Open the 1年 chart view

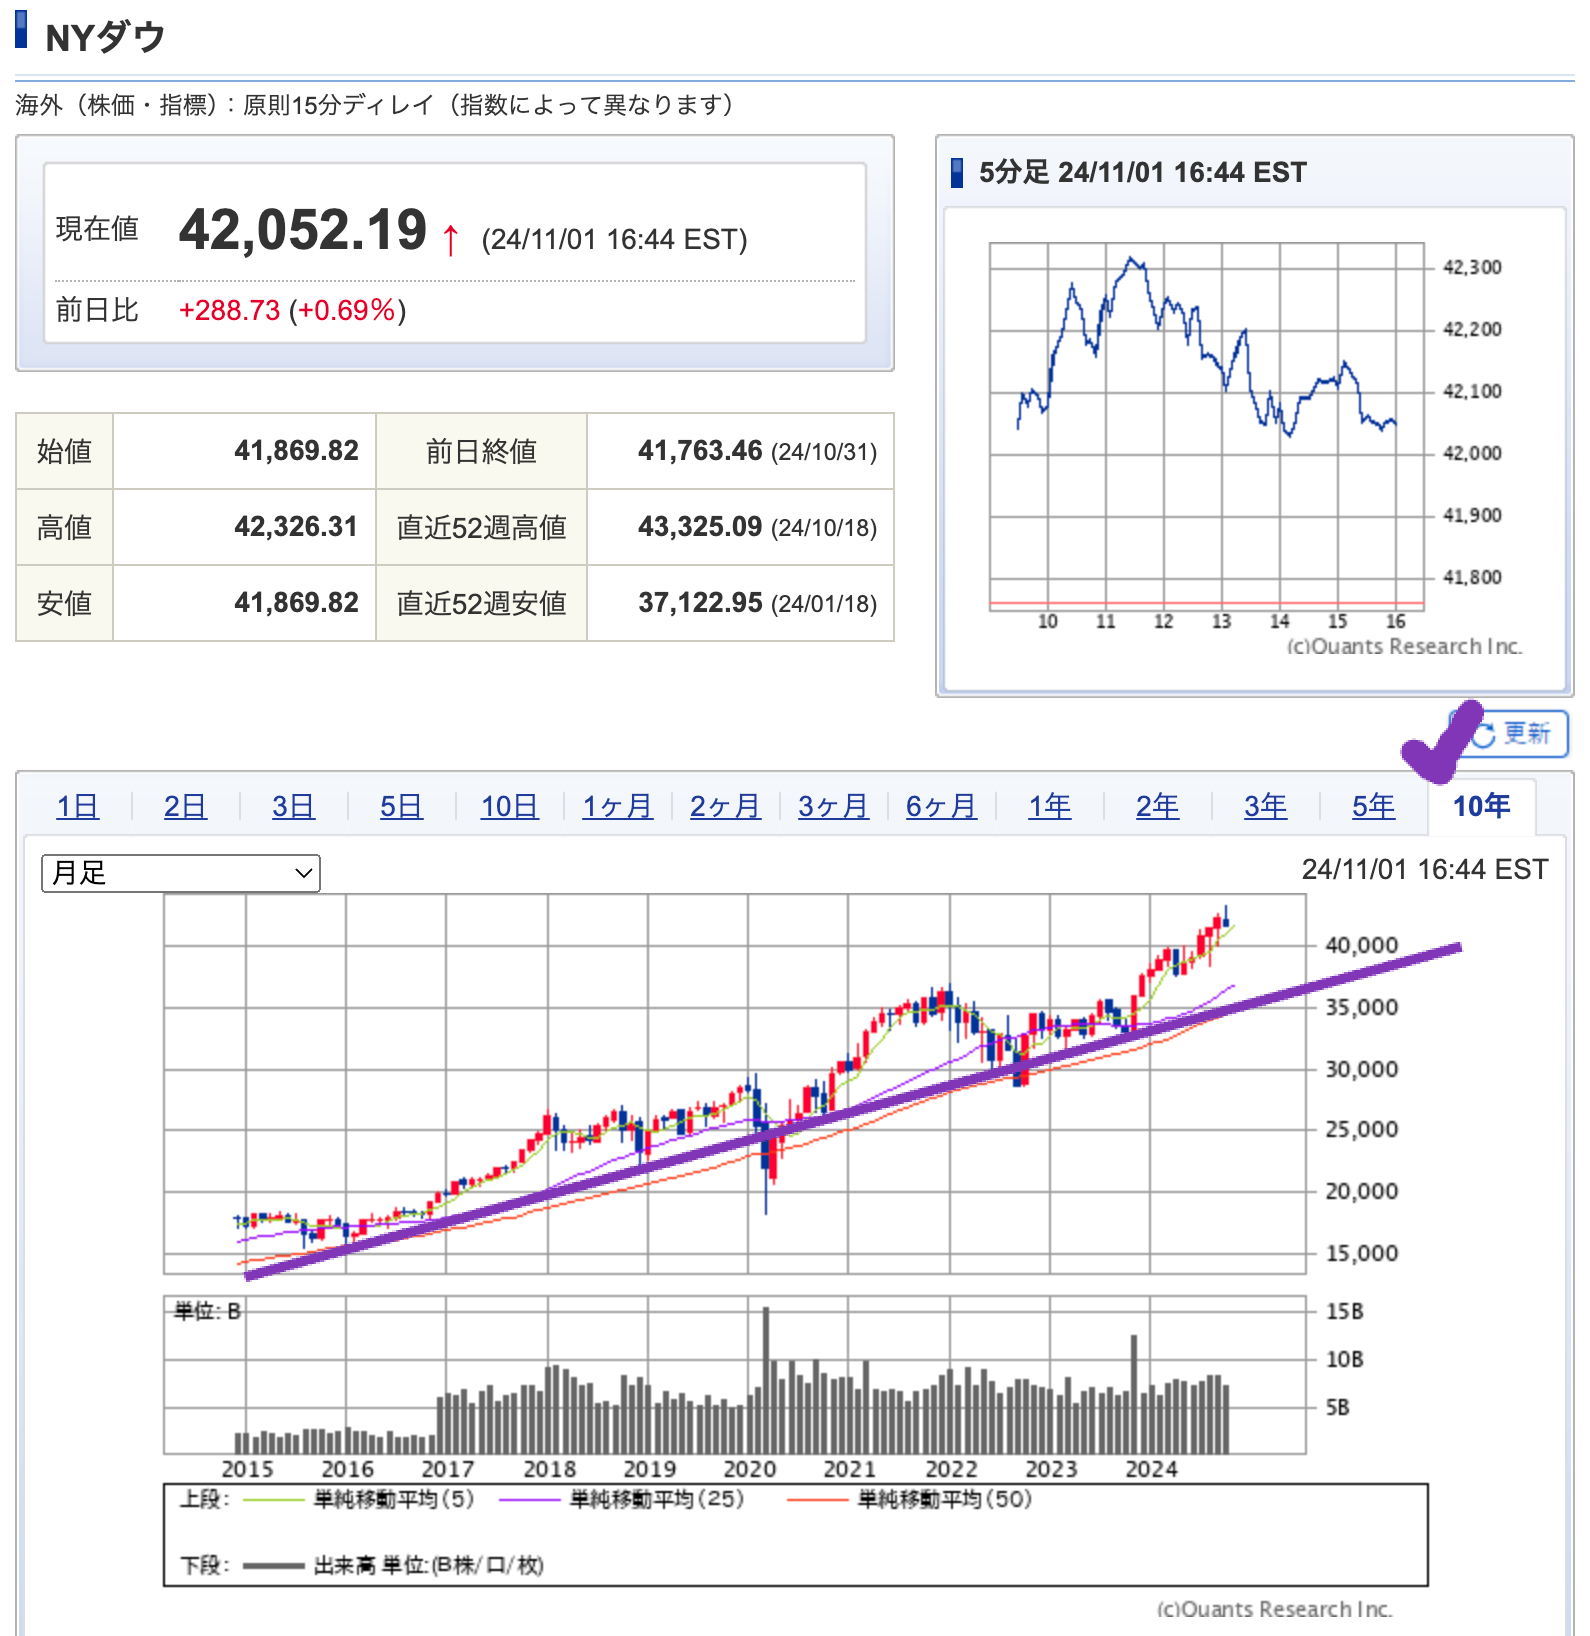(1049, 806)
